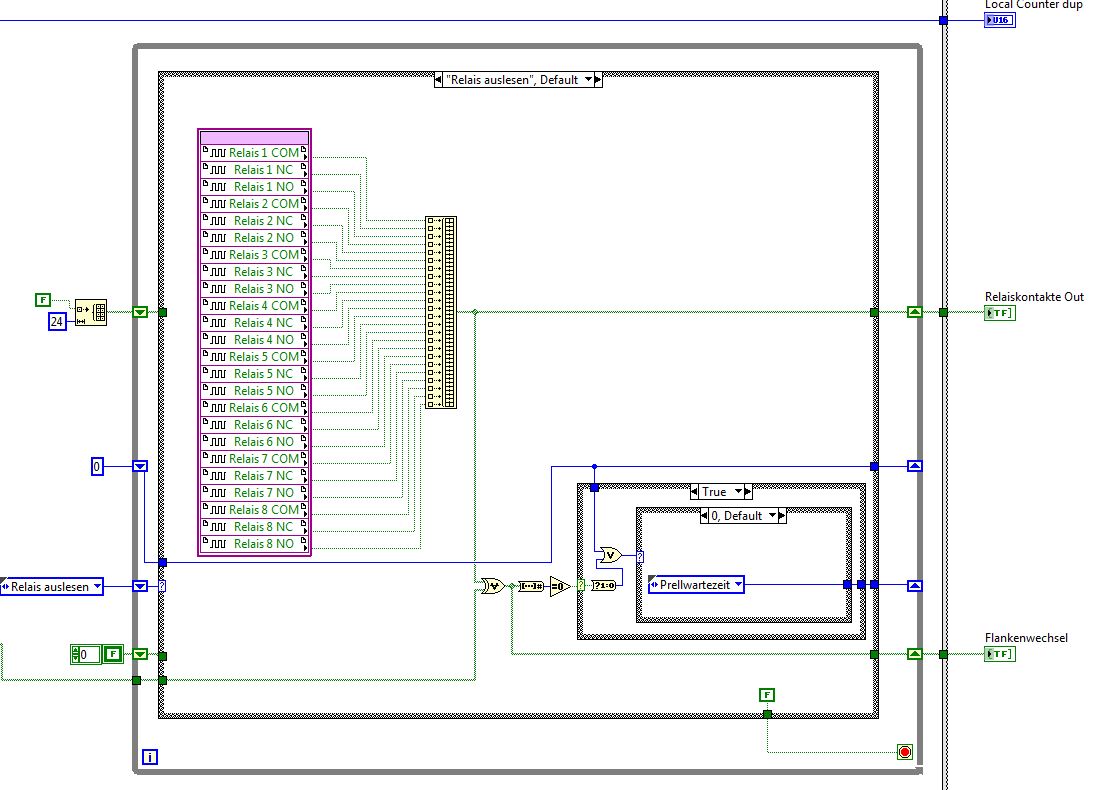This screenshot has height=790, width=1093.
Task: Click right shift register feeding Relaiskontakte Out
Action: pos(915,312)
